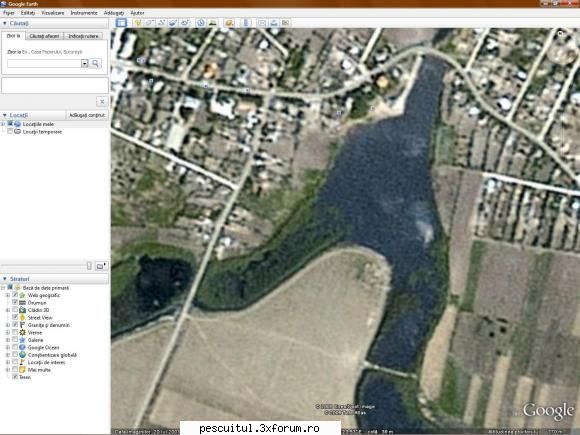This screenshot has height=435, width=580.
Task: Toggle the Locații temporare checkbox
Action: click(x=10, y=131)
